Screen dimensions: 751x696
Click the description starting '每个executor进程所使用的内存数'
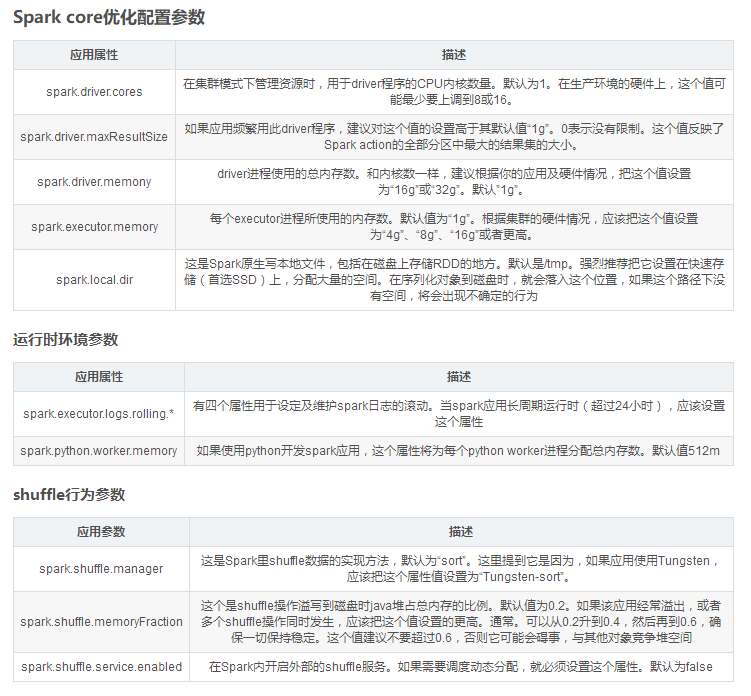[x=454, y=227]
